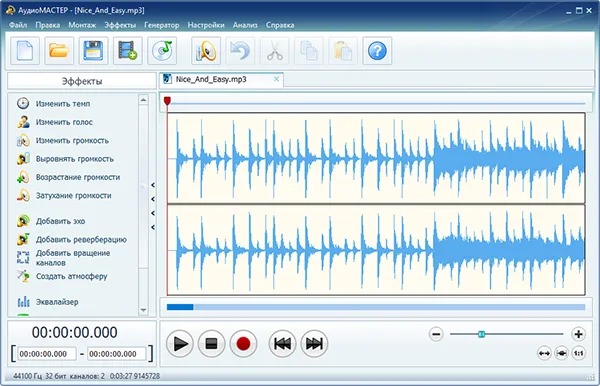Open the Монтаж menu
The image size is (600, 386).
pos(82,25)
